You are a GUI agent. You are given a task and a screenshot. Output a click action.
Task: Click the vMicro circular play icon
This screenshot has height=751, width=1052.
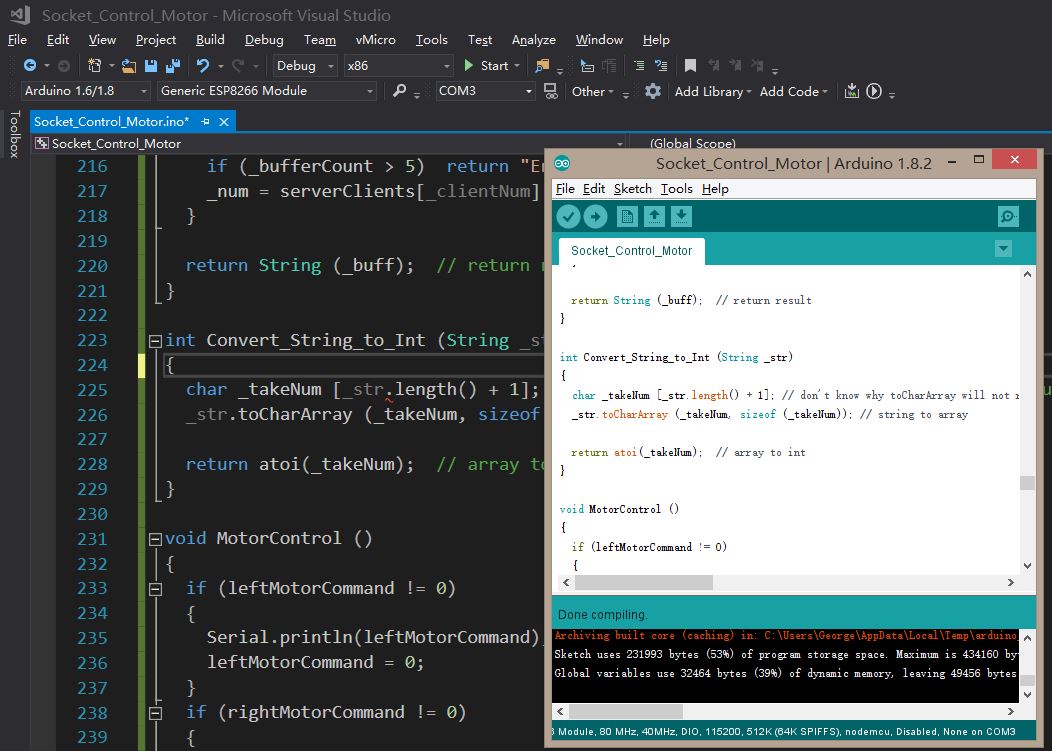tap(874, 91)
